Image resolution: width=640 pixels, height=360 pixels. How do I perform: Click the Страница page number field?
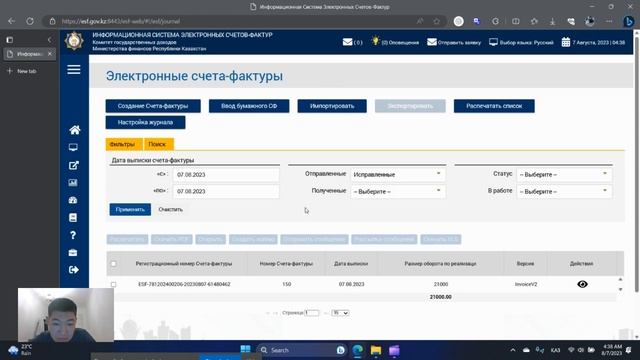(312, 313)
